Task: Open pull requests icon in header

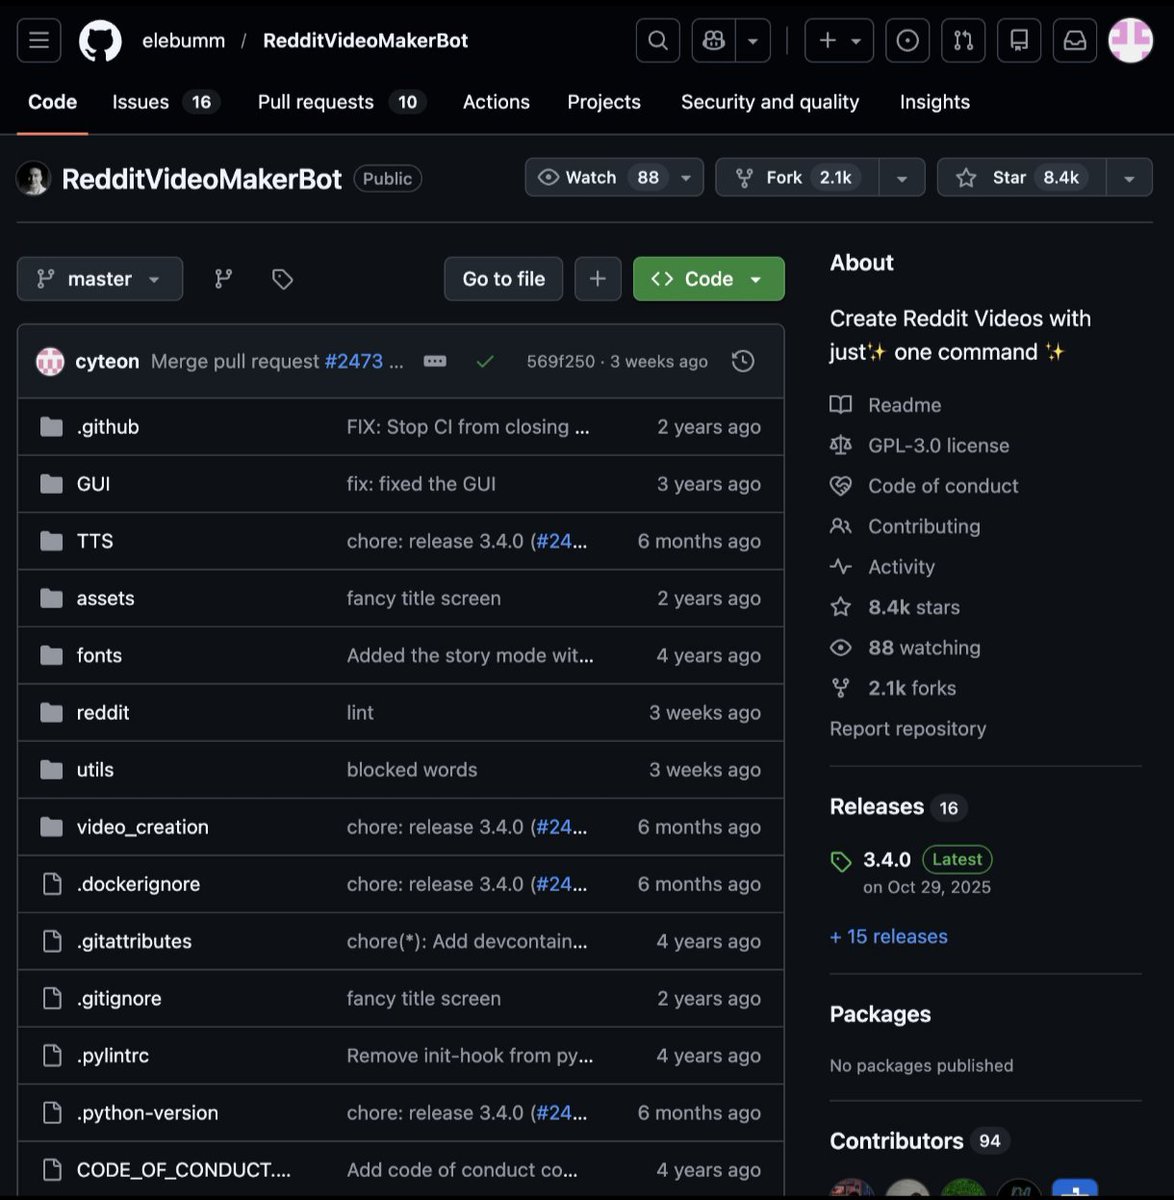Action: point(963,41)
